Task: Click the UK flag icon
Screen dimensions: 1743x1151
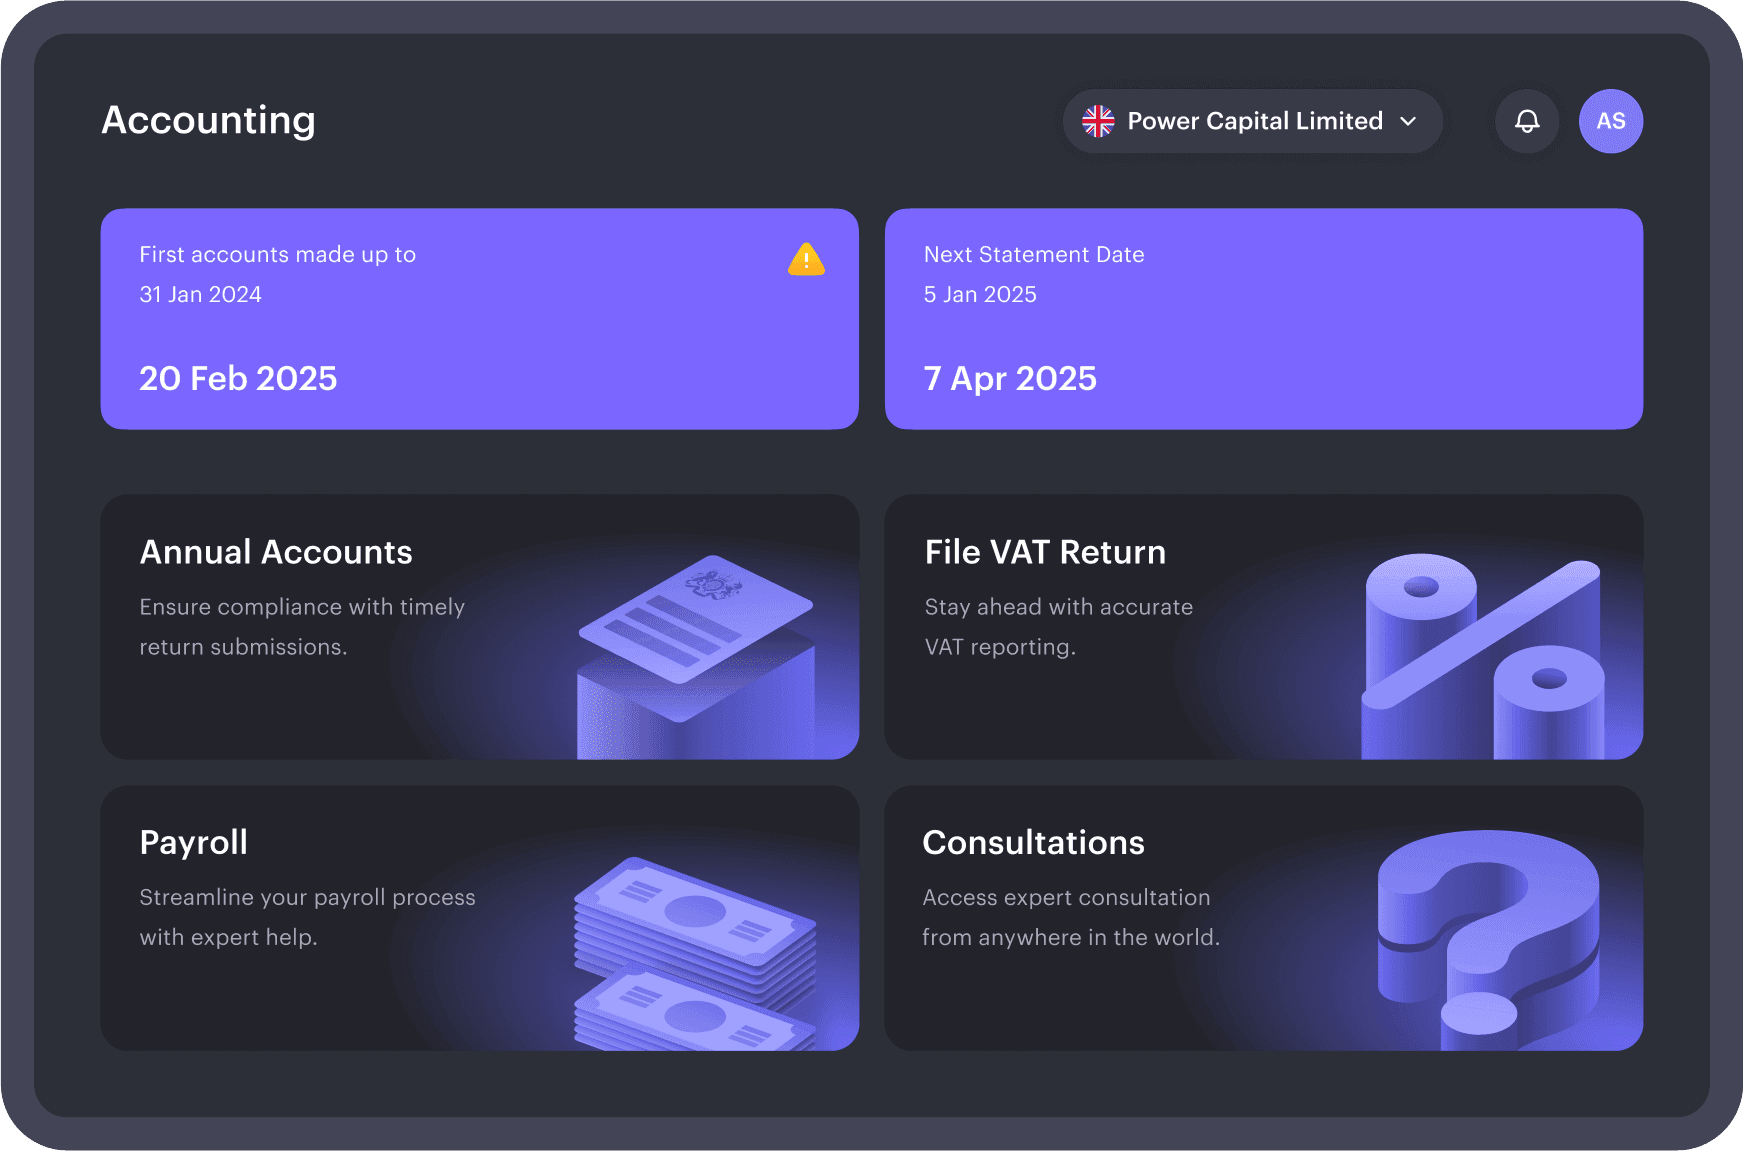Action: [x=1098, y=121]
